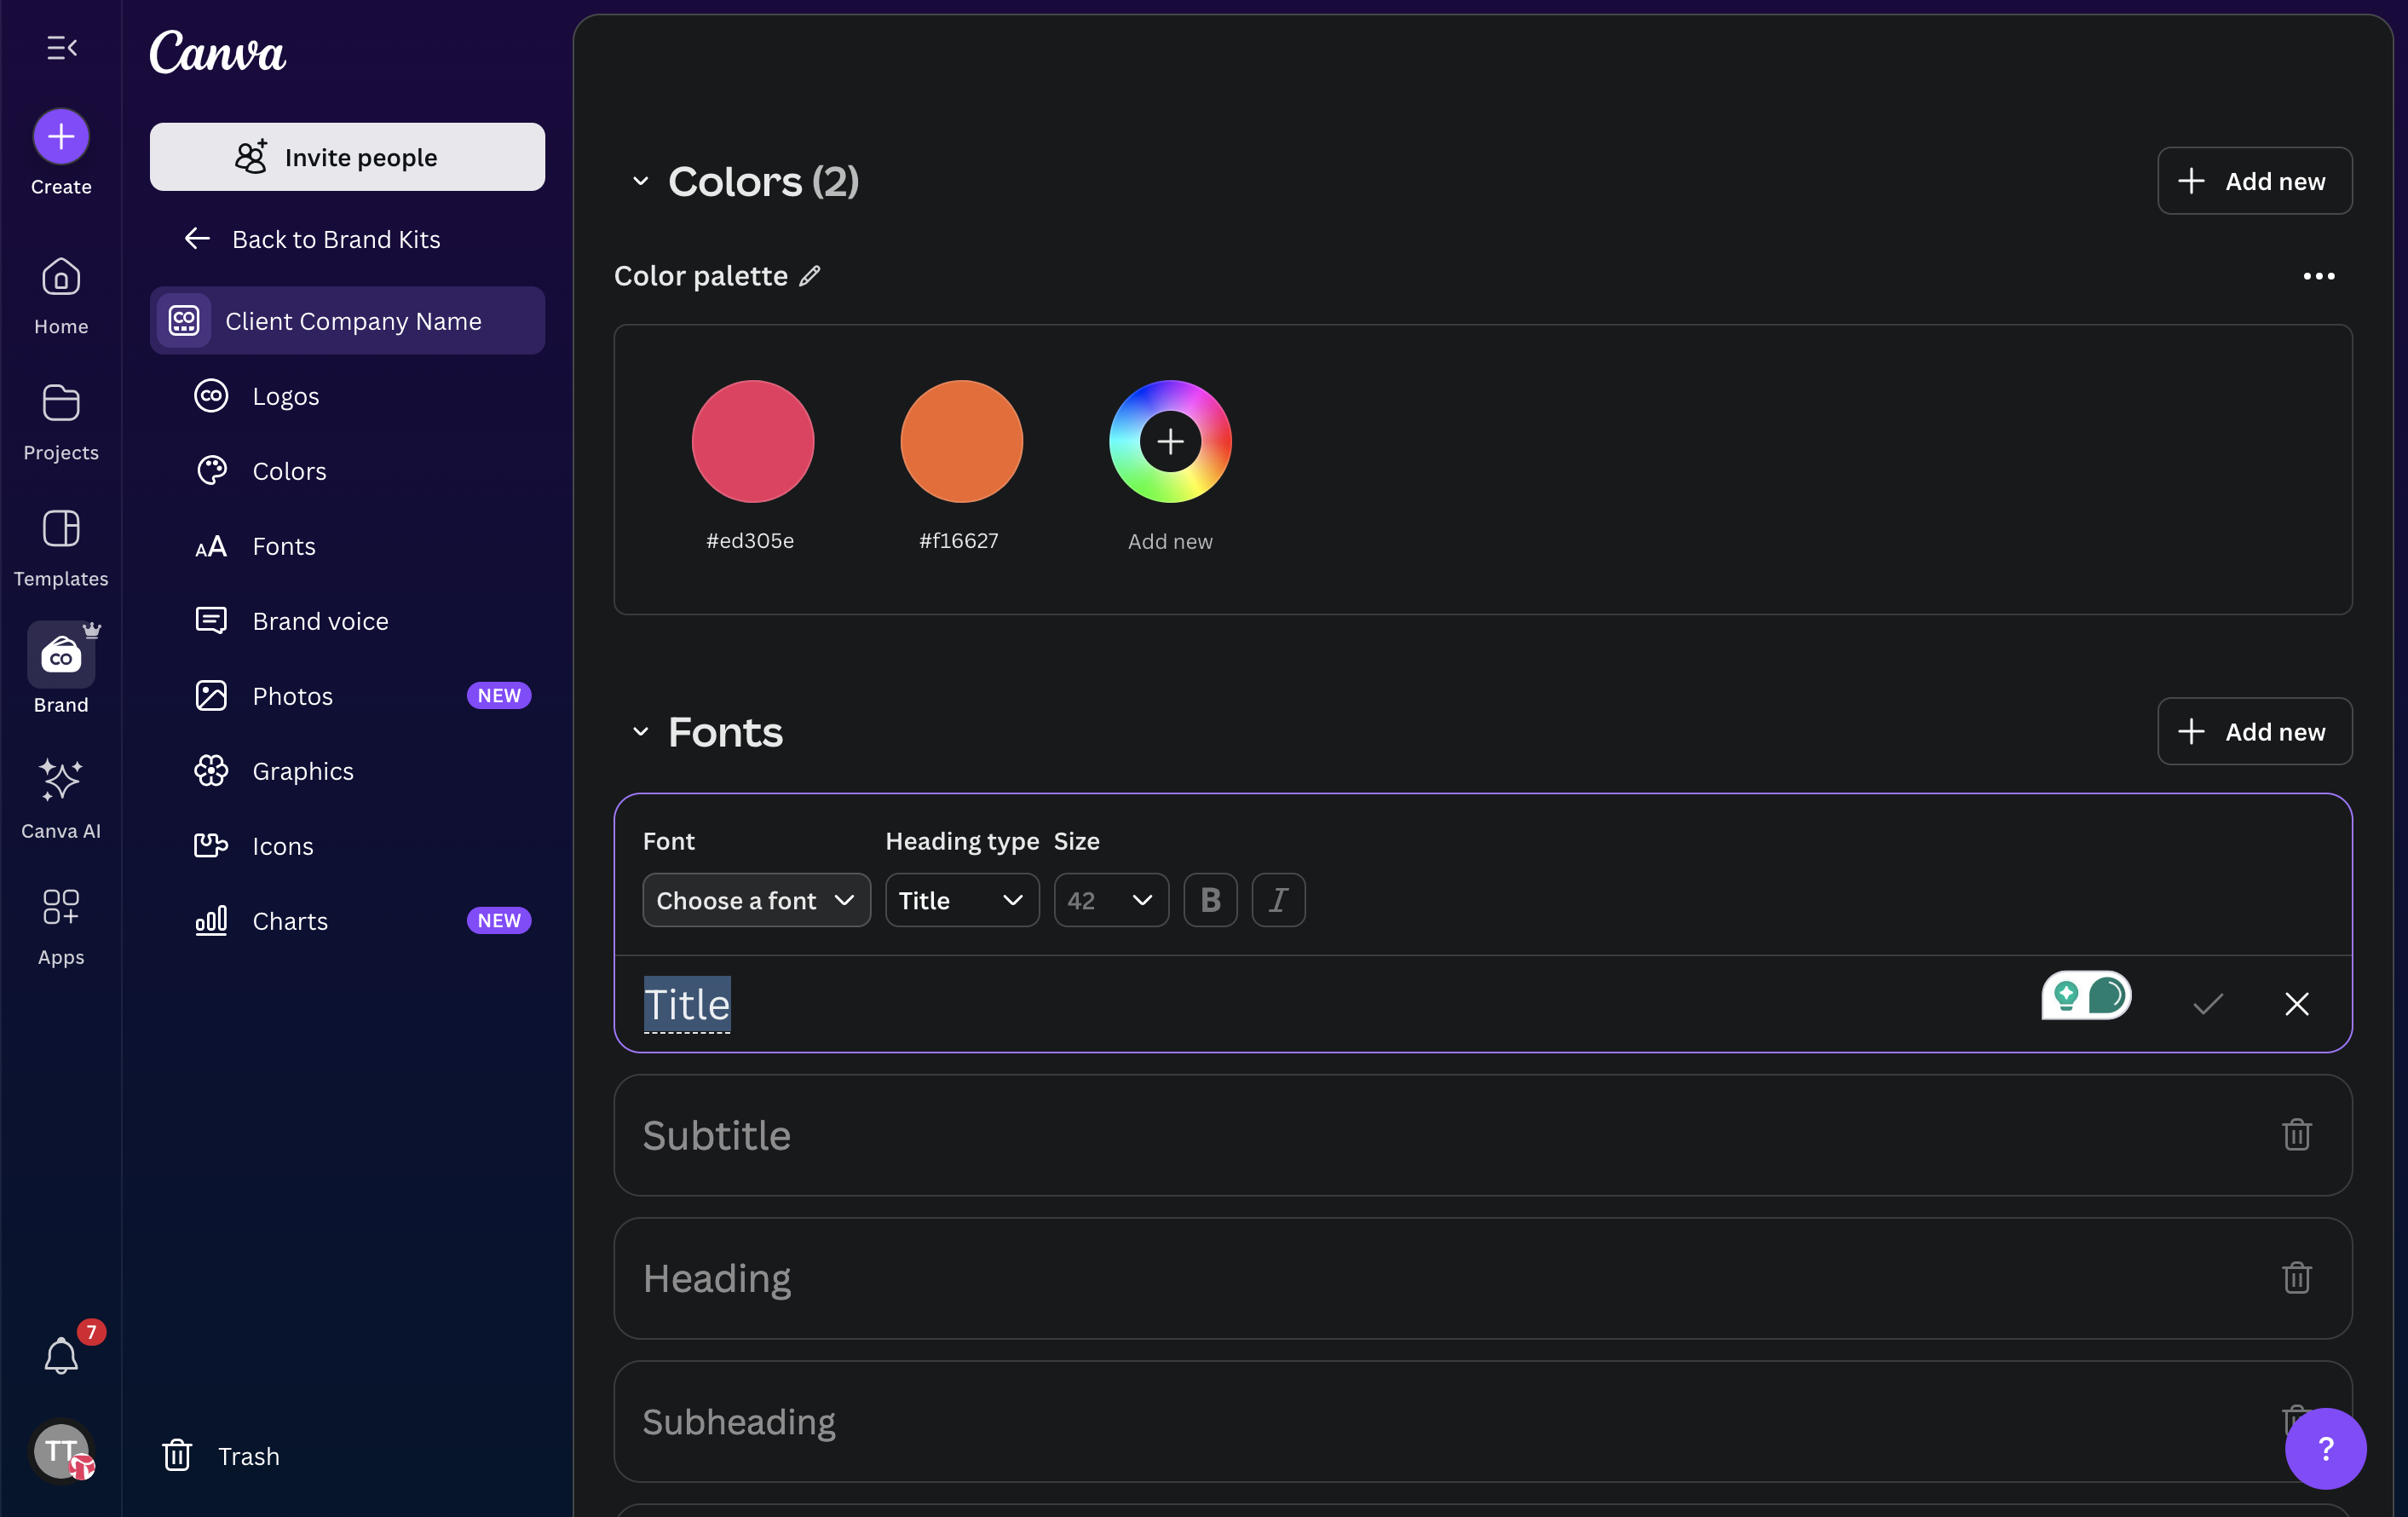The height and width of the screenshot is (1517, 2408).
Task: Open Apps from the left rail
Action: (61, 926)
